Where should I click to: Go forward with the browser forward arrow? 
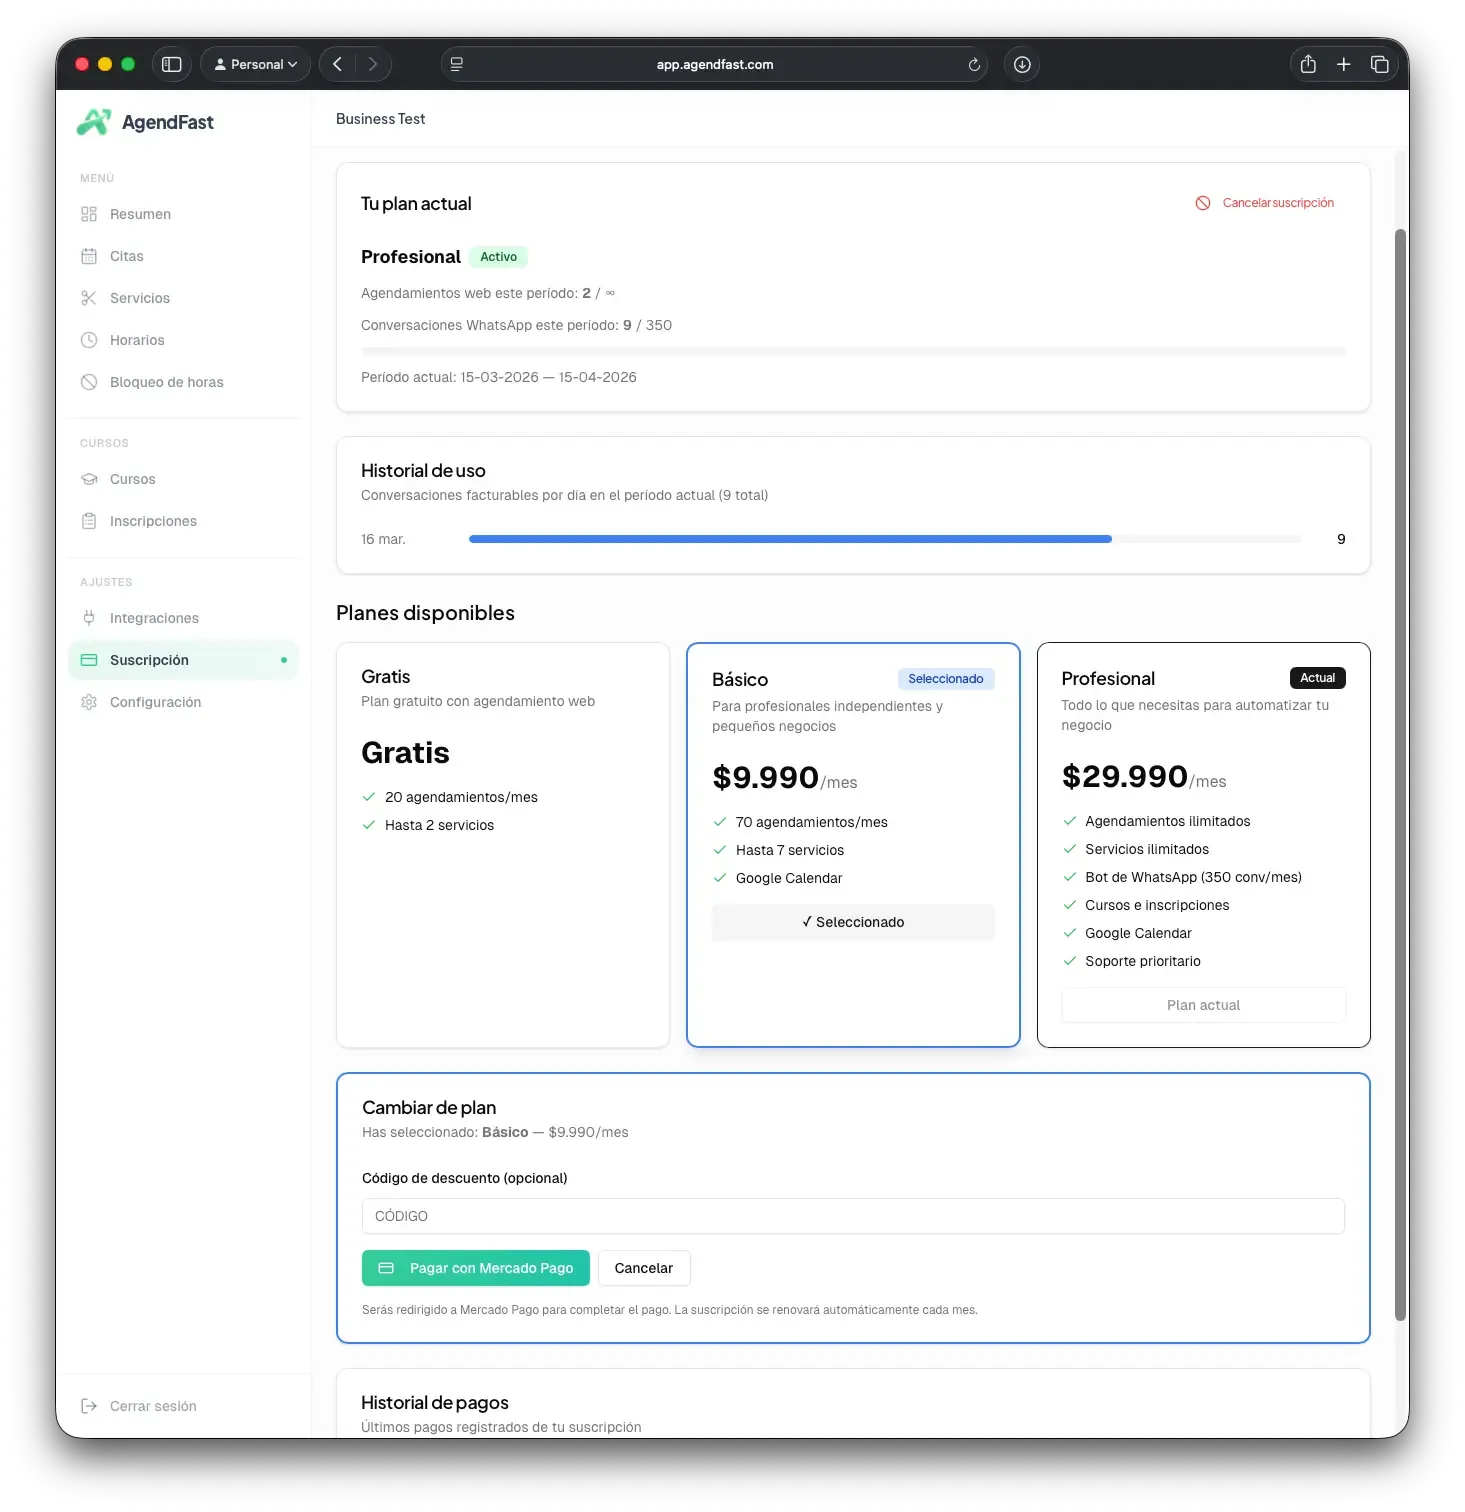372,64
